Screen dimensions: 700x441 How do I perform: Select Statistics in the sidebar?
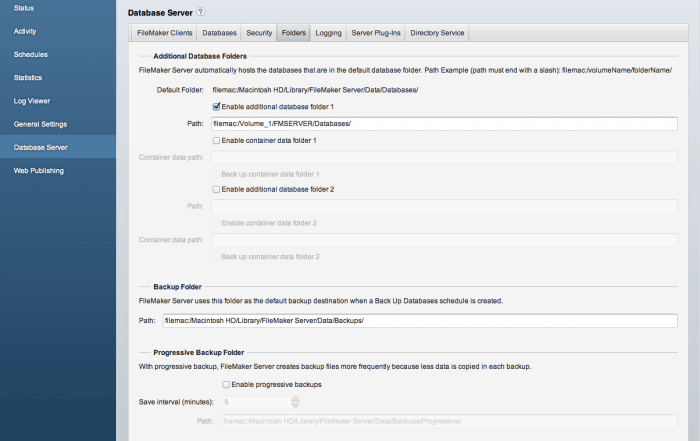click(x=28, y=78)
